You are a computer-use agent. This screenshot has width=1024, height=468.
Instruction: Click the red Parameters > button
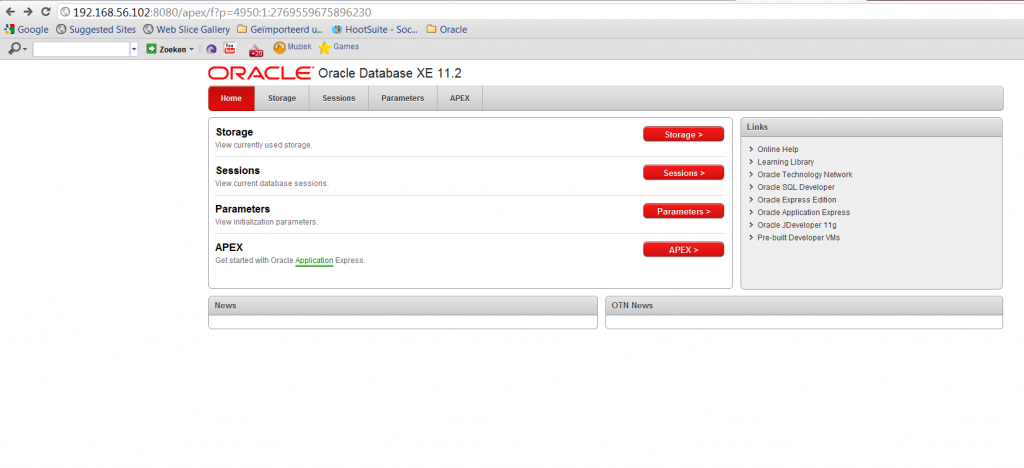683,211
